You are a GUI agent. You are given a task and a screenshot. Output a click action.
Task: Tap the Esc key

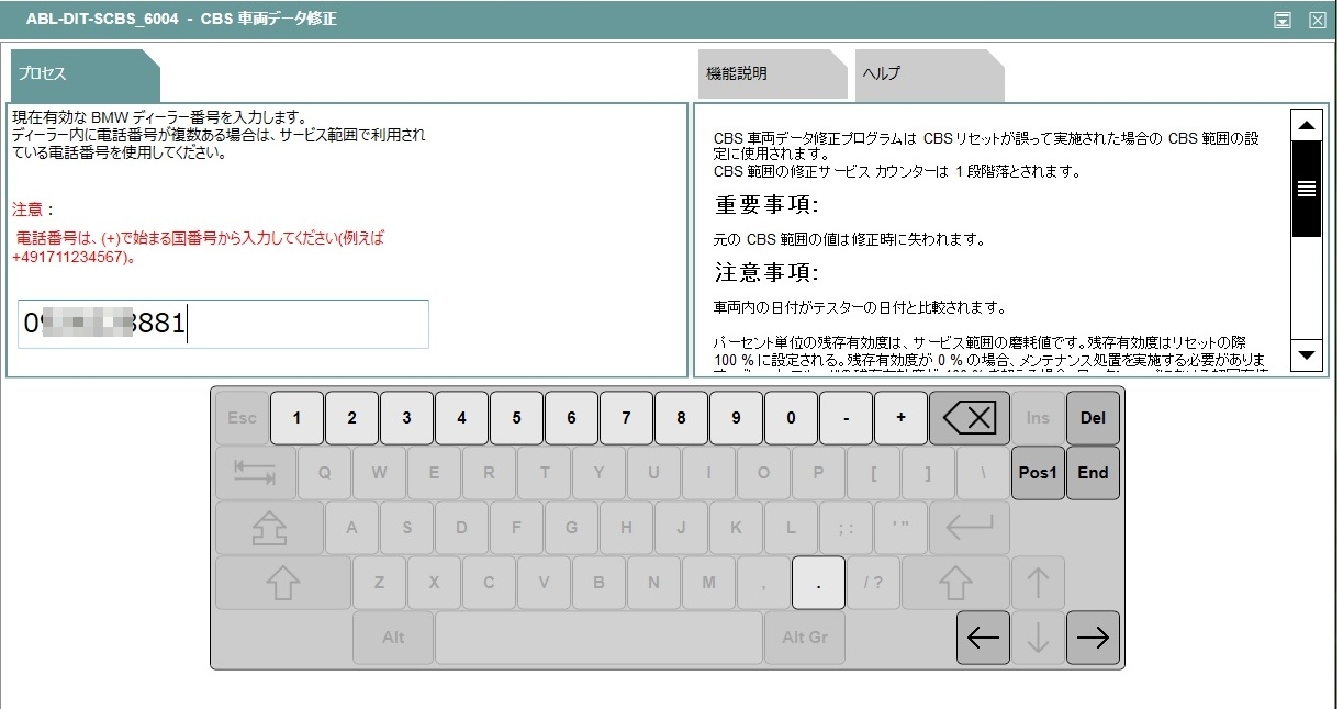[242, 418]
